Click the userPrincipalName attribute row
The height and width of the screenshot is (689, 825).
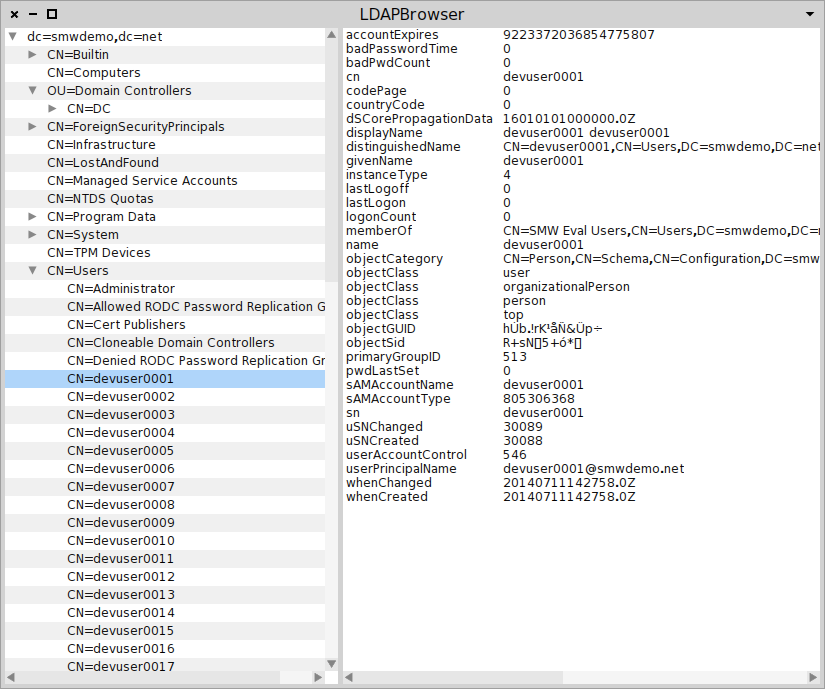[400, 469]
